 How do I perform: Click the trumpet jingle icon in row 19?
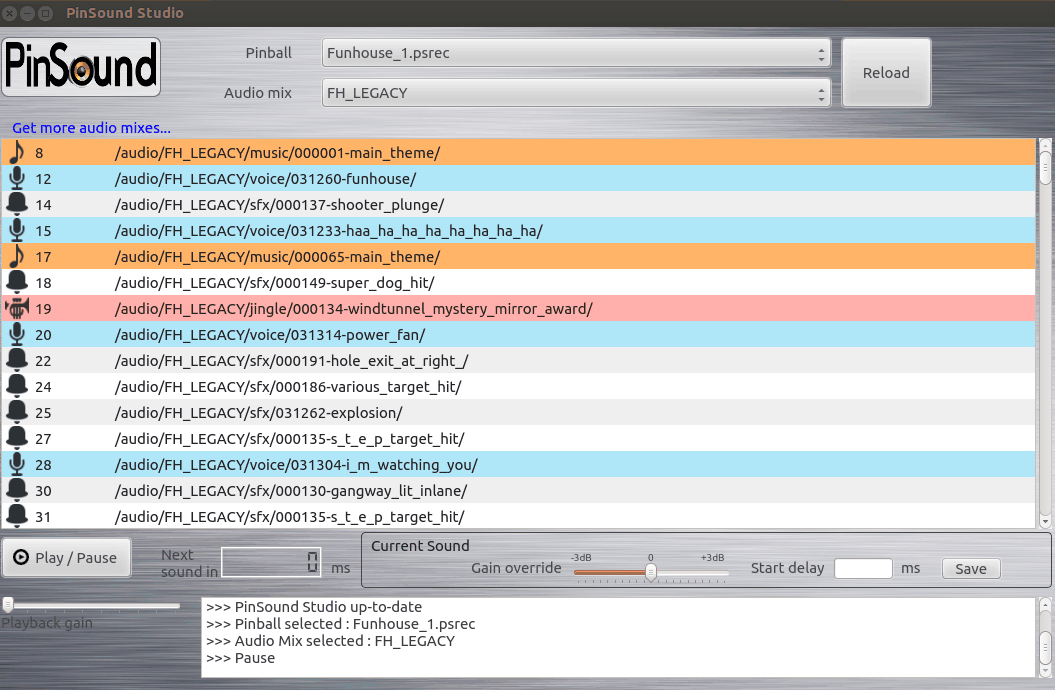(17, 309)
